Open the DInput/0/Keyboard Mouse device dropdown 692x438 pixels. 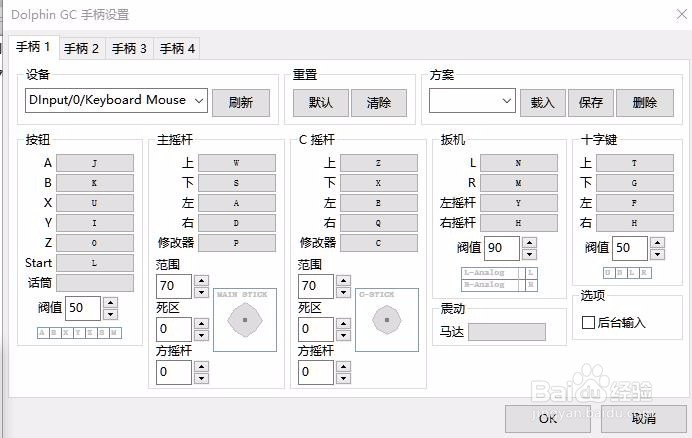tap(116, 100)
